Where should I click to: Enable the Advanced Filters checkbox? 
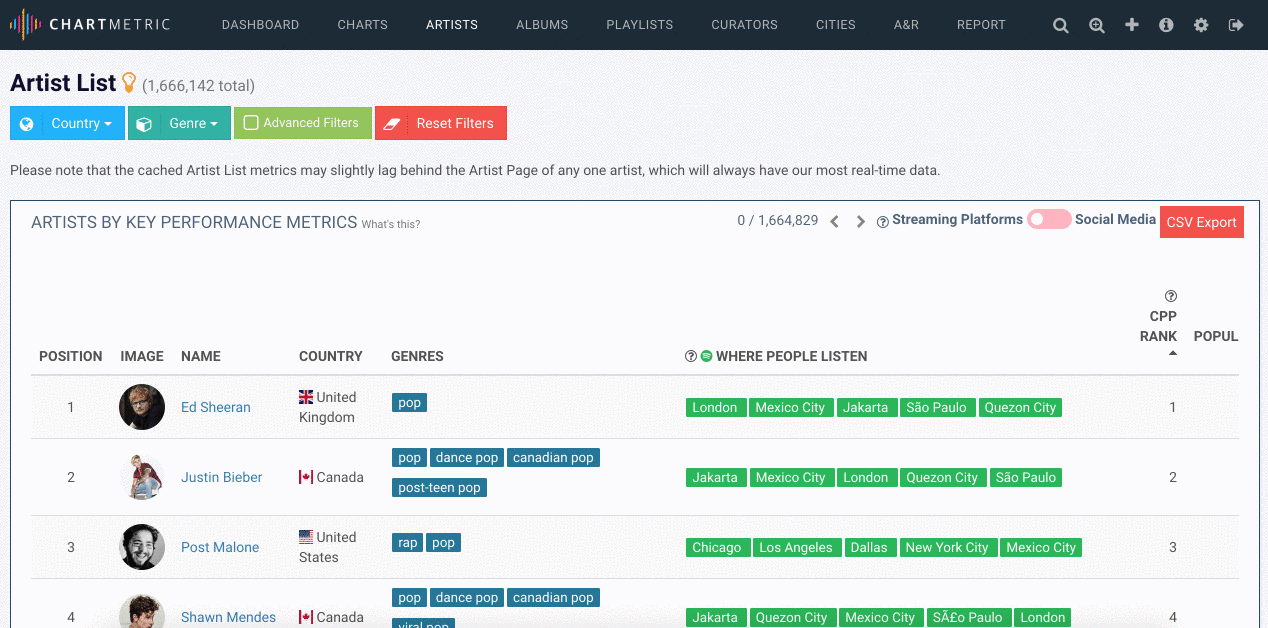(x=252, y=123)
